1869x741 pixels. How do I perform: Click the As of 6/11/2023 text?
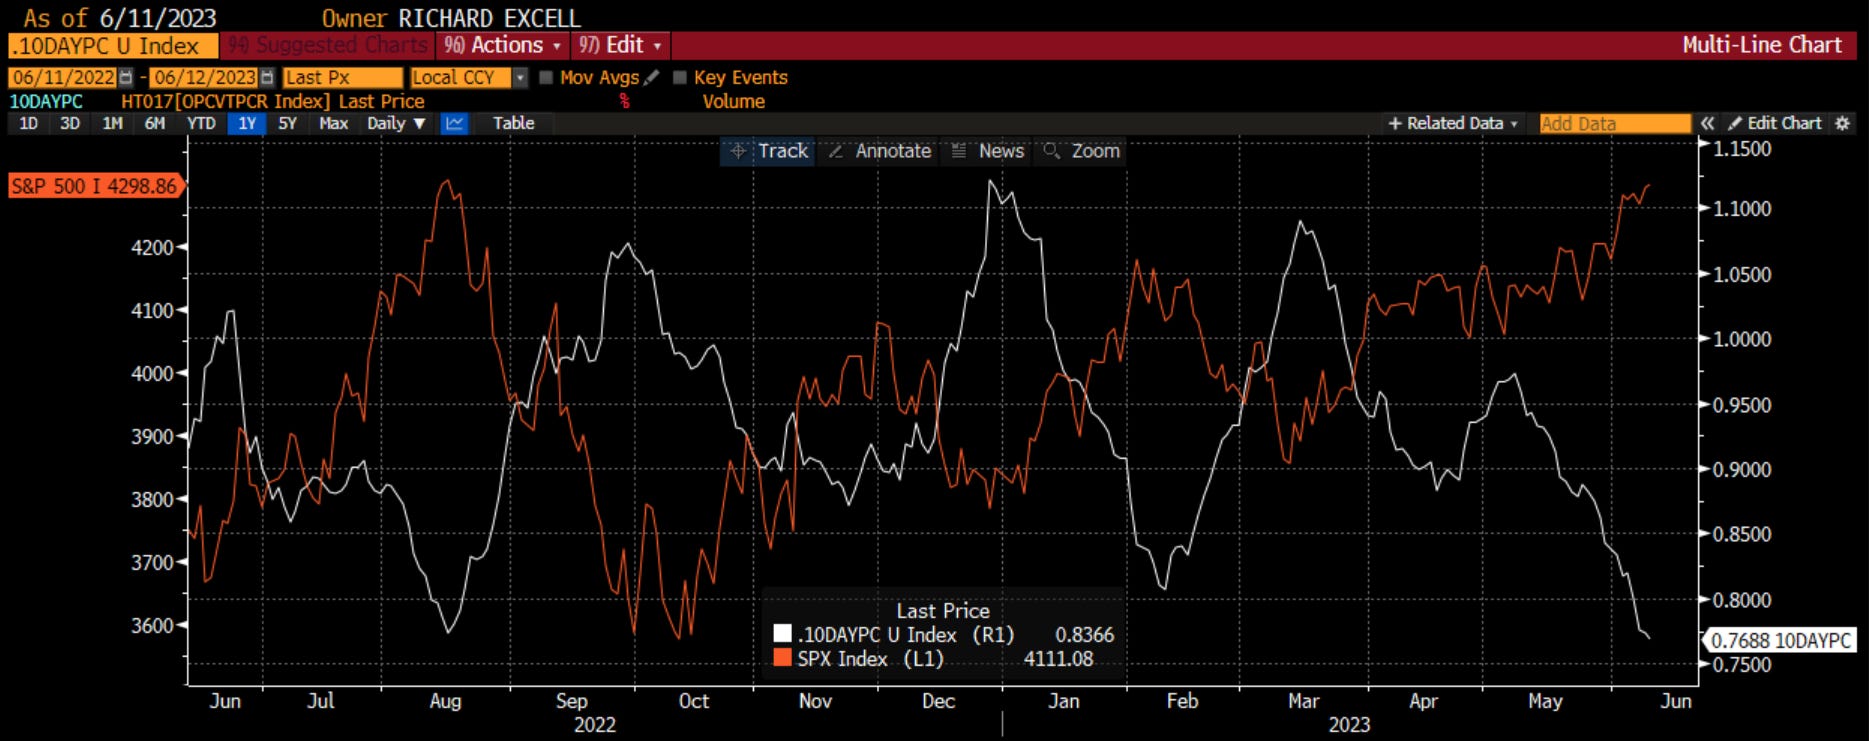click(x=120, y=18)
